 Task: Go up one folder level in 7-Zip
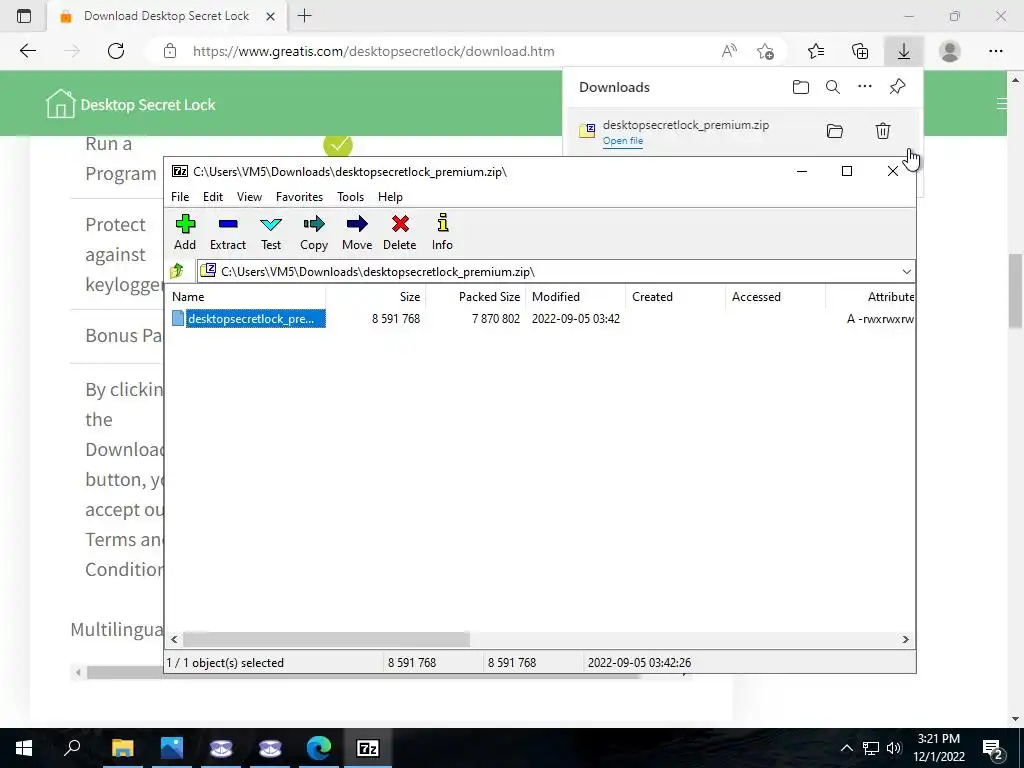pos(177,271)
